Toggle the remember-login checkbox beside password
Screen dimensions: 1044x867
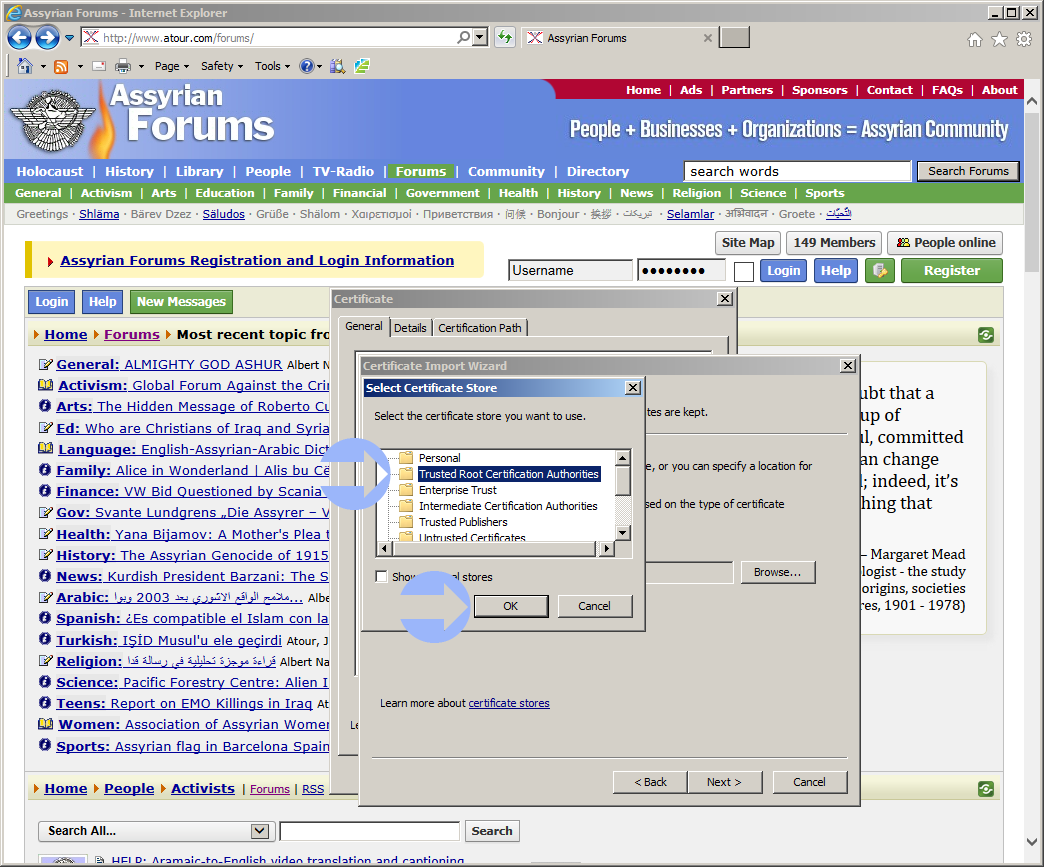(x=744, y=271)
